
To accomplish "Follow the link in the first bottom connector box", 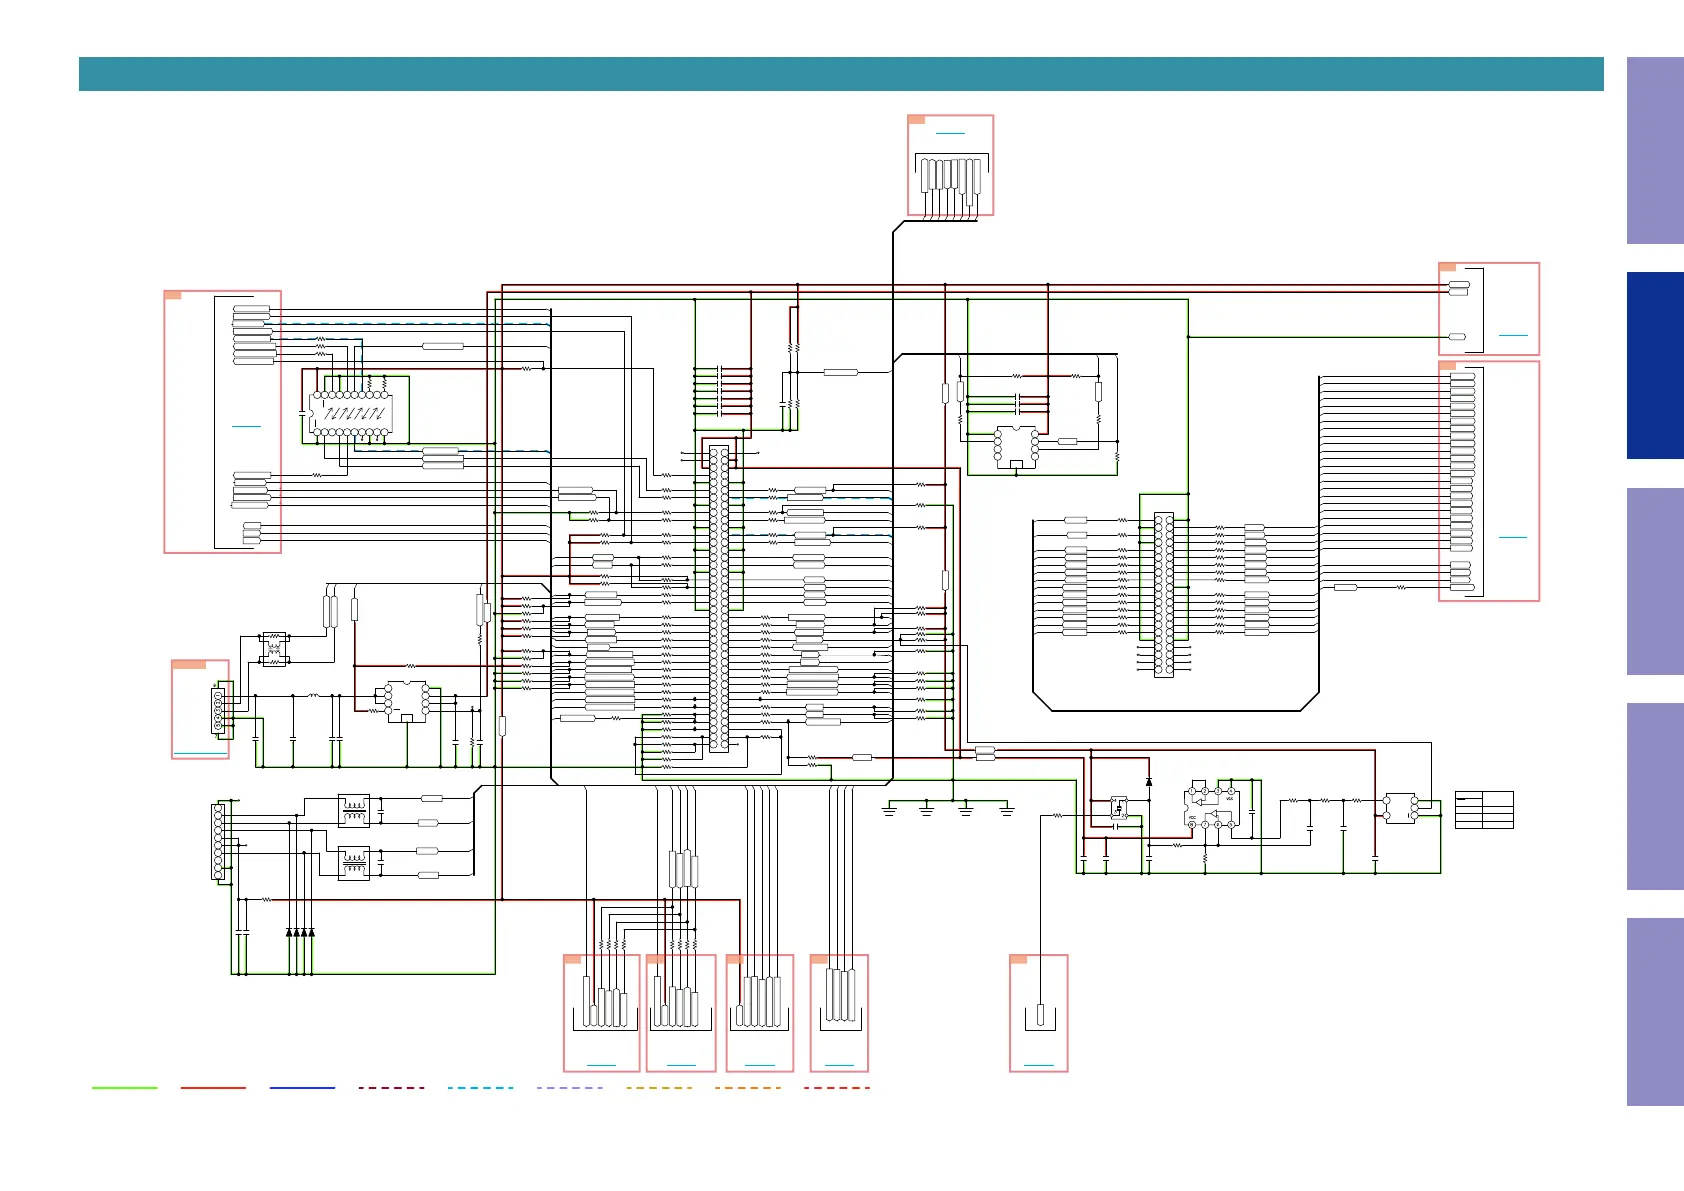I will [x=601, y=1065].
